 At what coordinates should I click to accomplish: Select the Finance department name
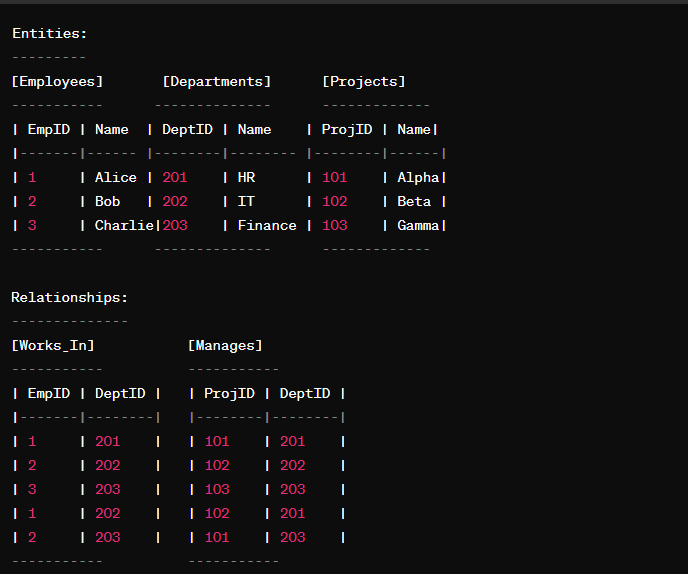pos(267,226)
